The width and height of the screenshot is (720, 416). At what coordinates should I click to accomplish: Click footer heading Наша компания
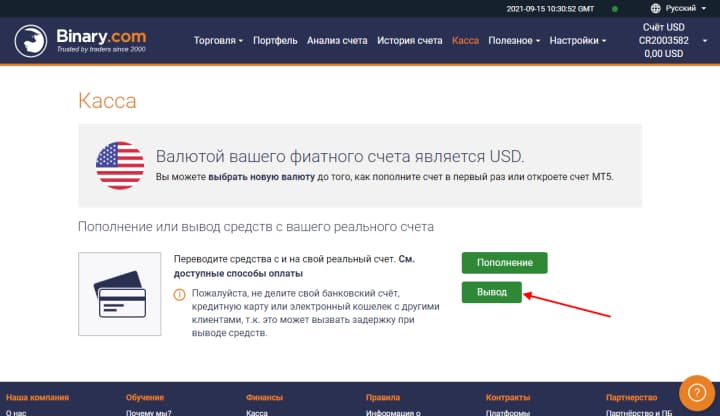coord(38,397)
